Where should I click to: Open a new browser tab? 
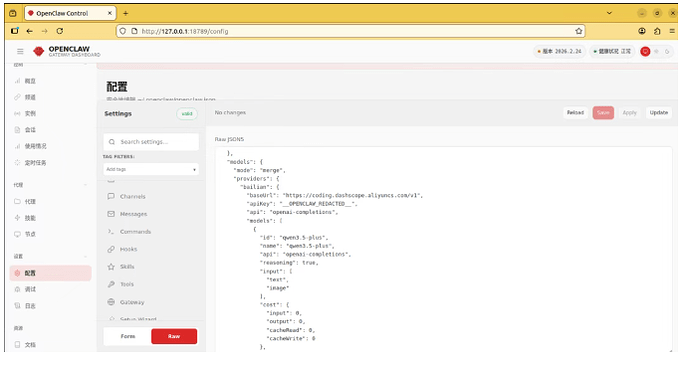pyautogui.click(x=125, y=13)
